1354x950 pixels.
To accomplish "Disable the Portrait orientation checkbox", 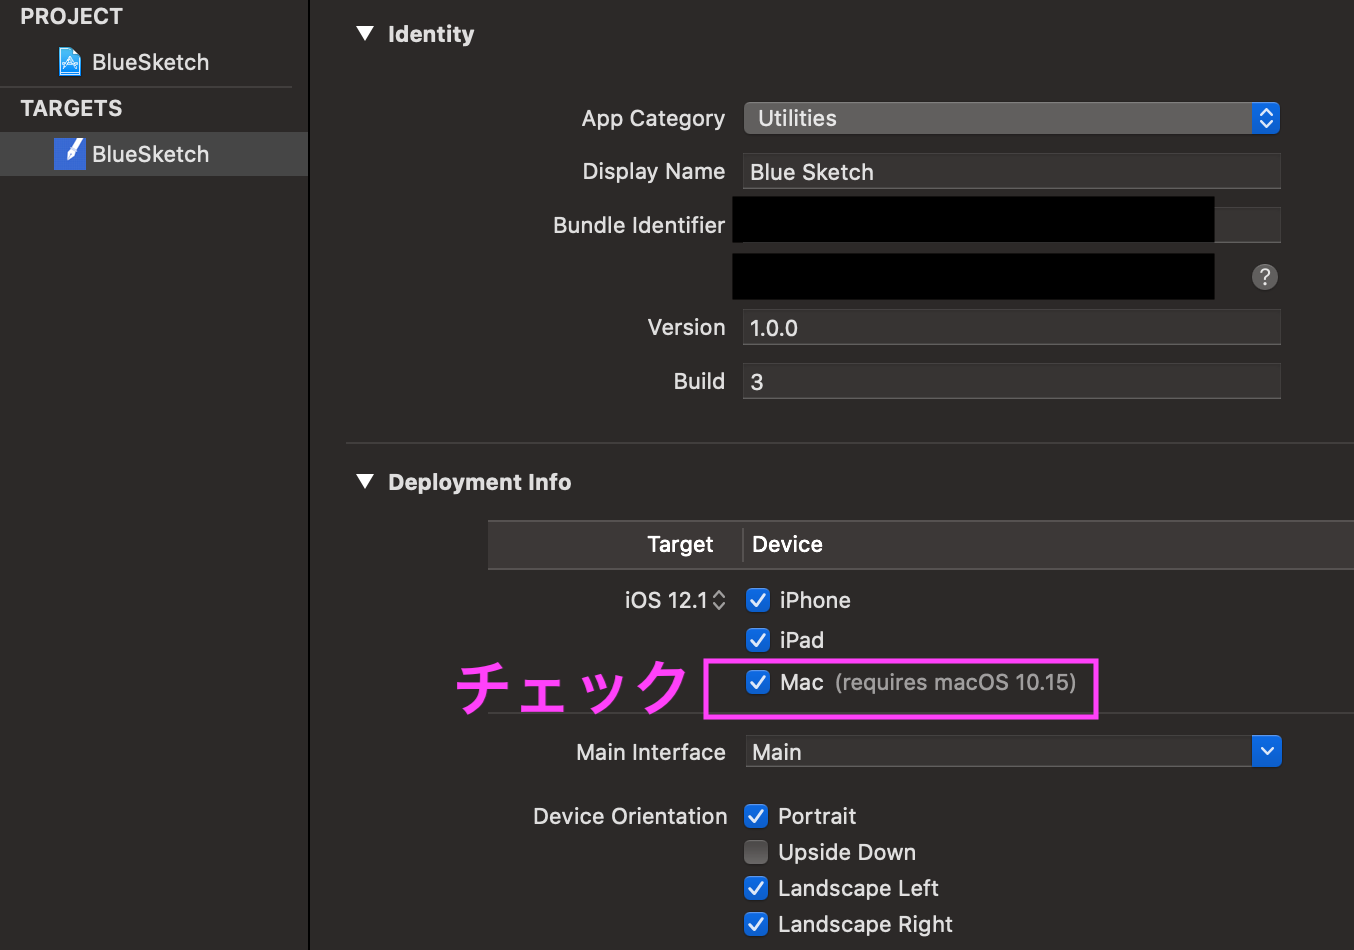I will tap(755, 816).
